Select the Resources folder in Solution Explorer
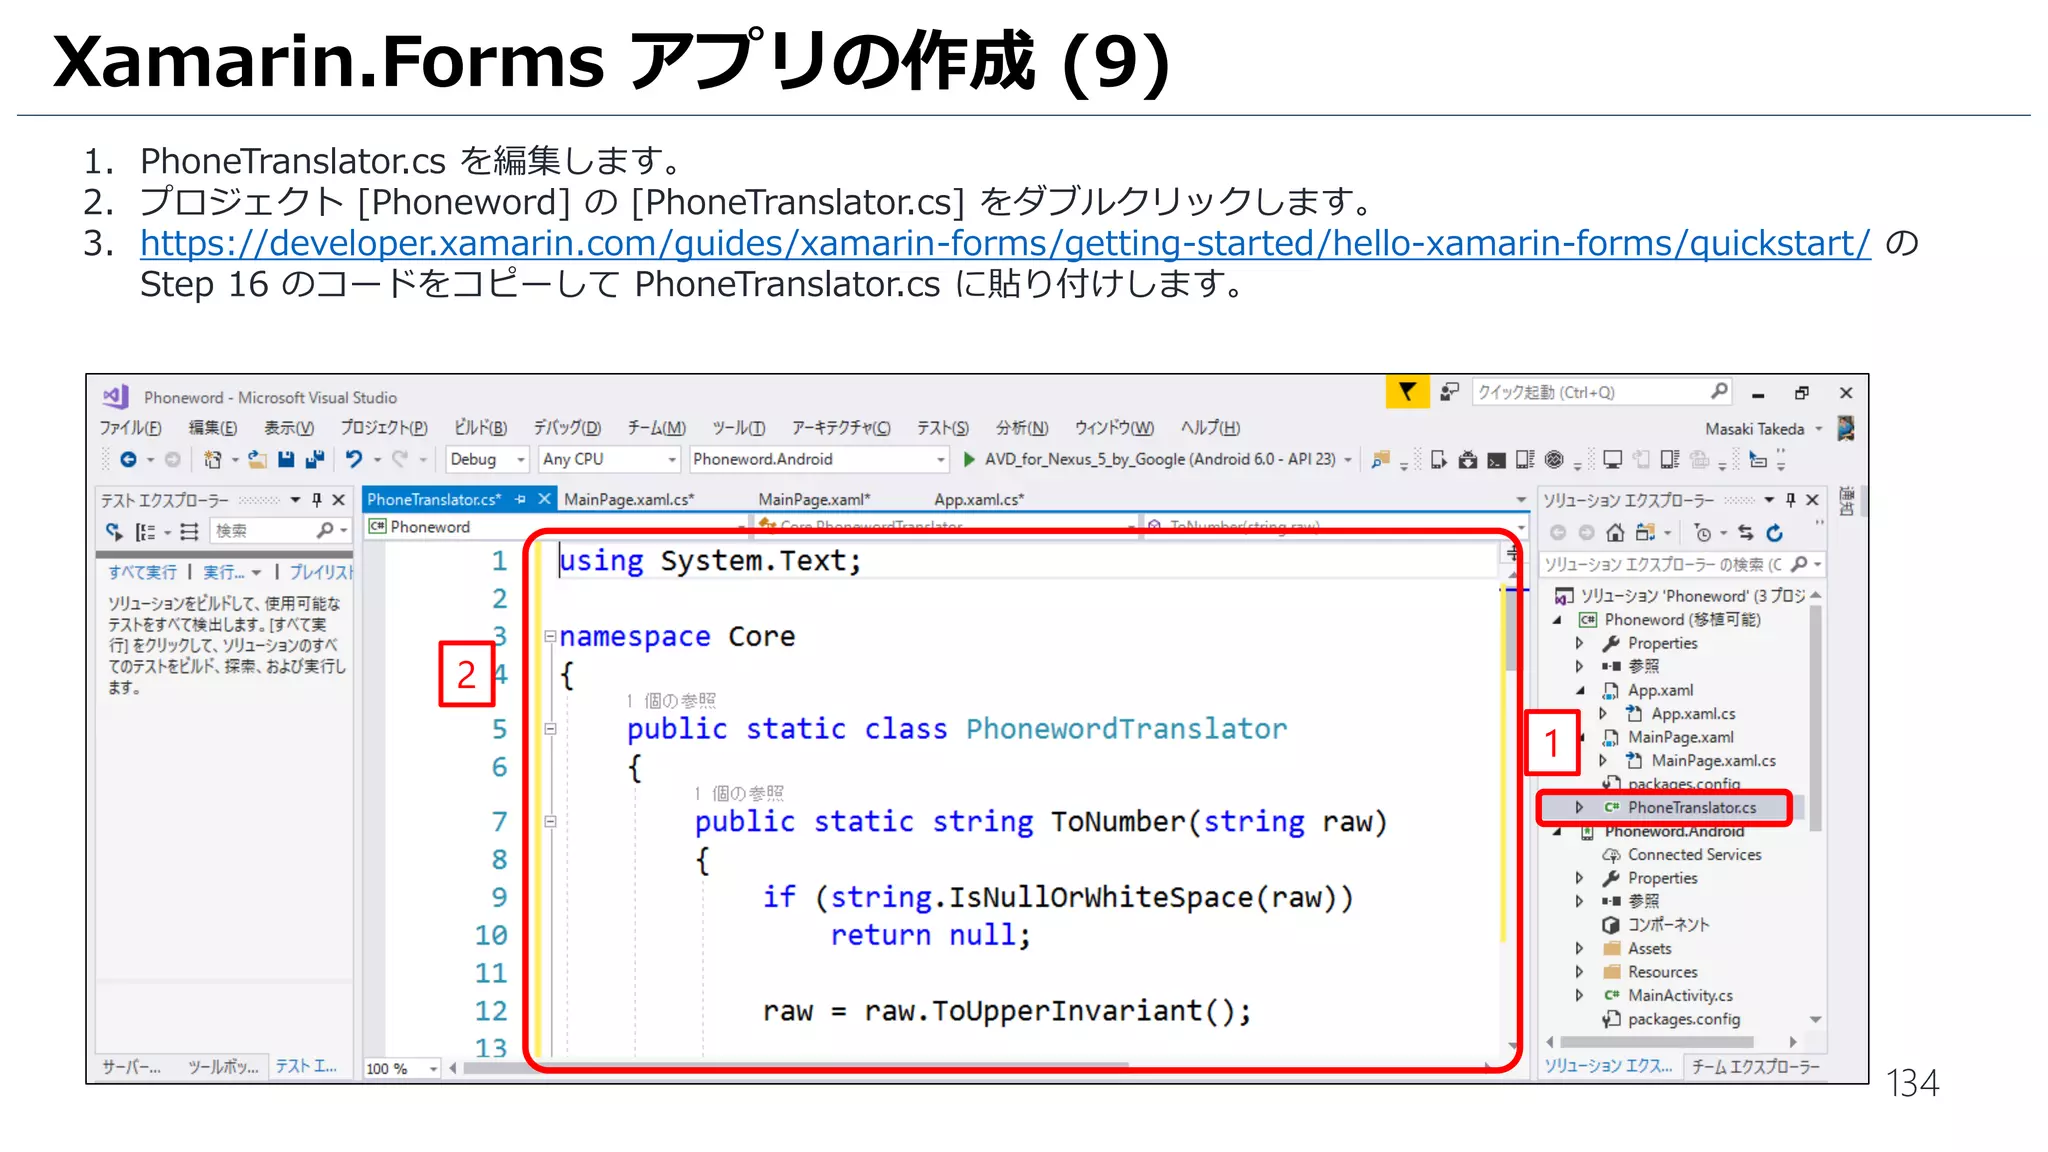This screenshot has height=1152, width=2048. (1662, 972)
